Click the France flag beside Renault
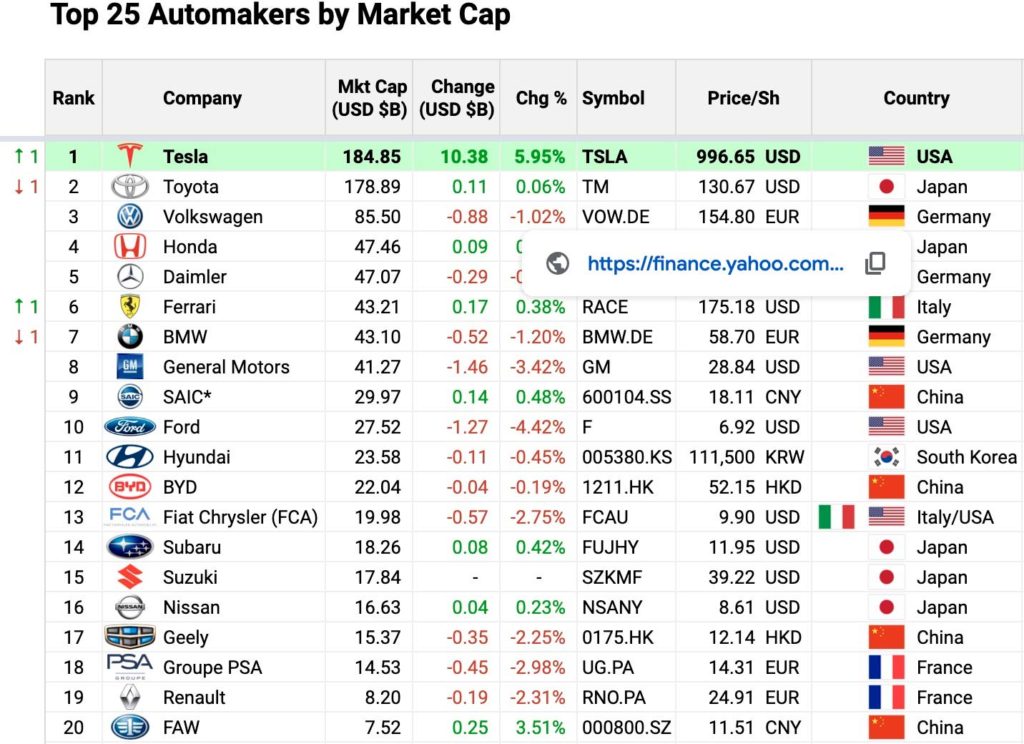This screenshot has height=744, width=1024. point(886,697)
